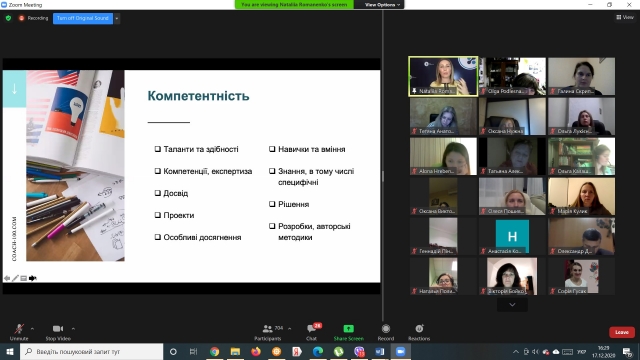Click the Zoom icon on taskbar
Image resolution: width=640 pixels, height=360 pixels.
tap(400, 351)
